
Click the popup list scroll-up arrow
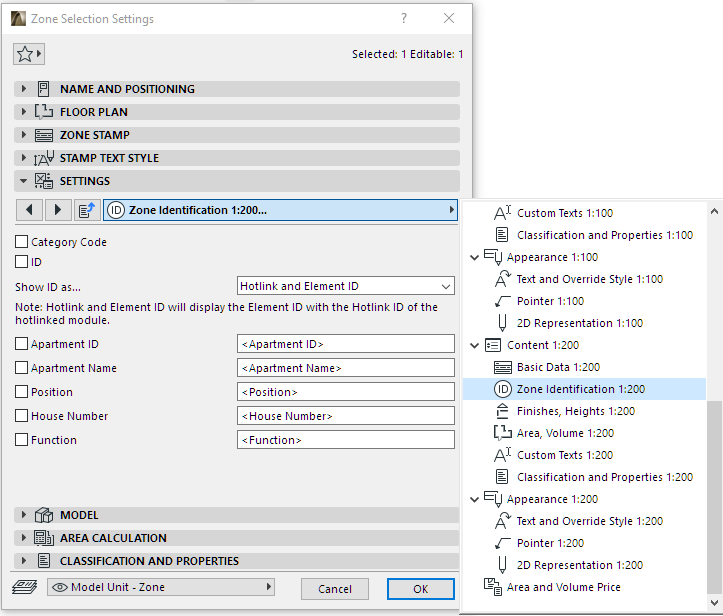pyautogui.click(x=714, y=212)
